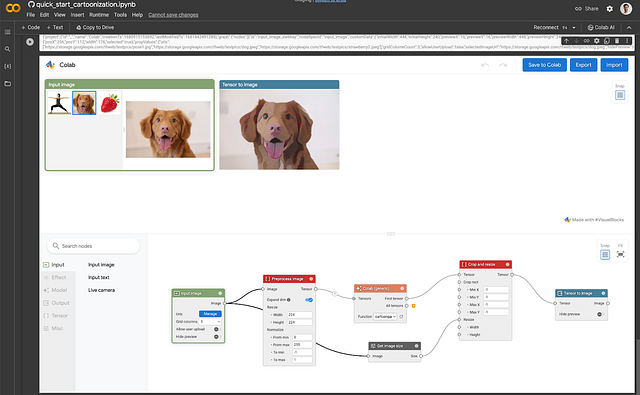Open cell settings gear in cell toolbar
Viewport: 640px width, 395px height.
pos(597,41)
